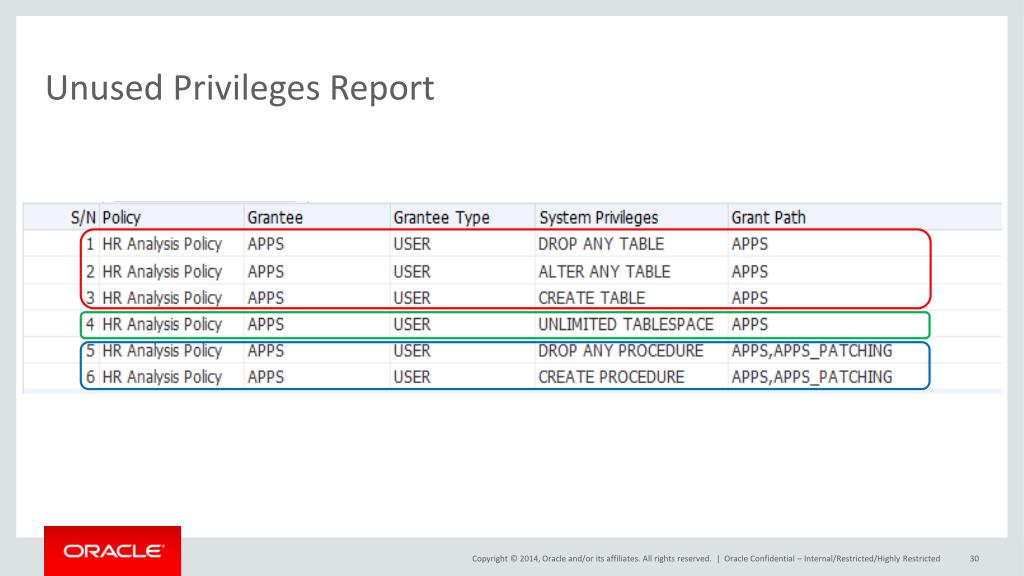The height and width of the screenshot is (576, 1024).
Task: Select the ALTER ANY TABLE privilege cell
Action: point(604,272)
